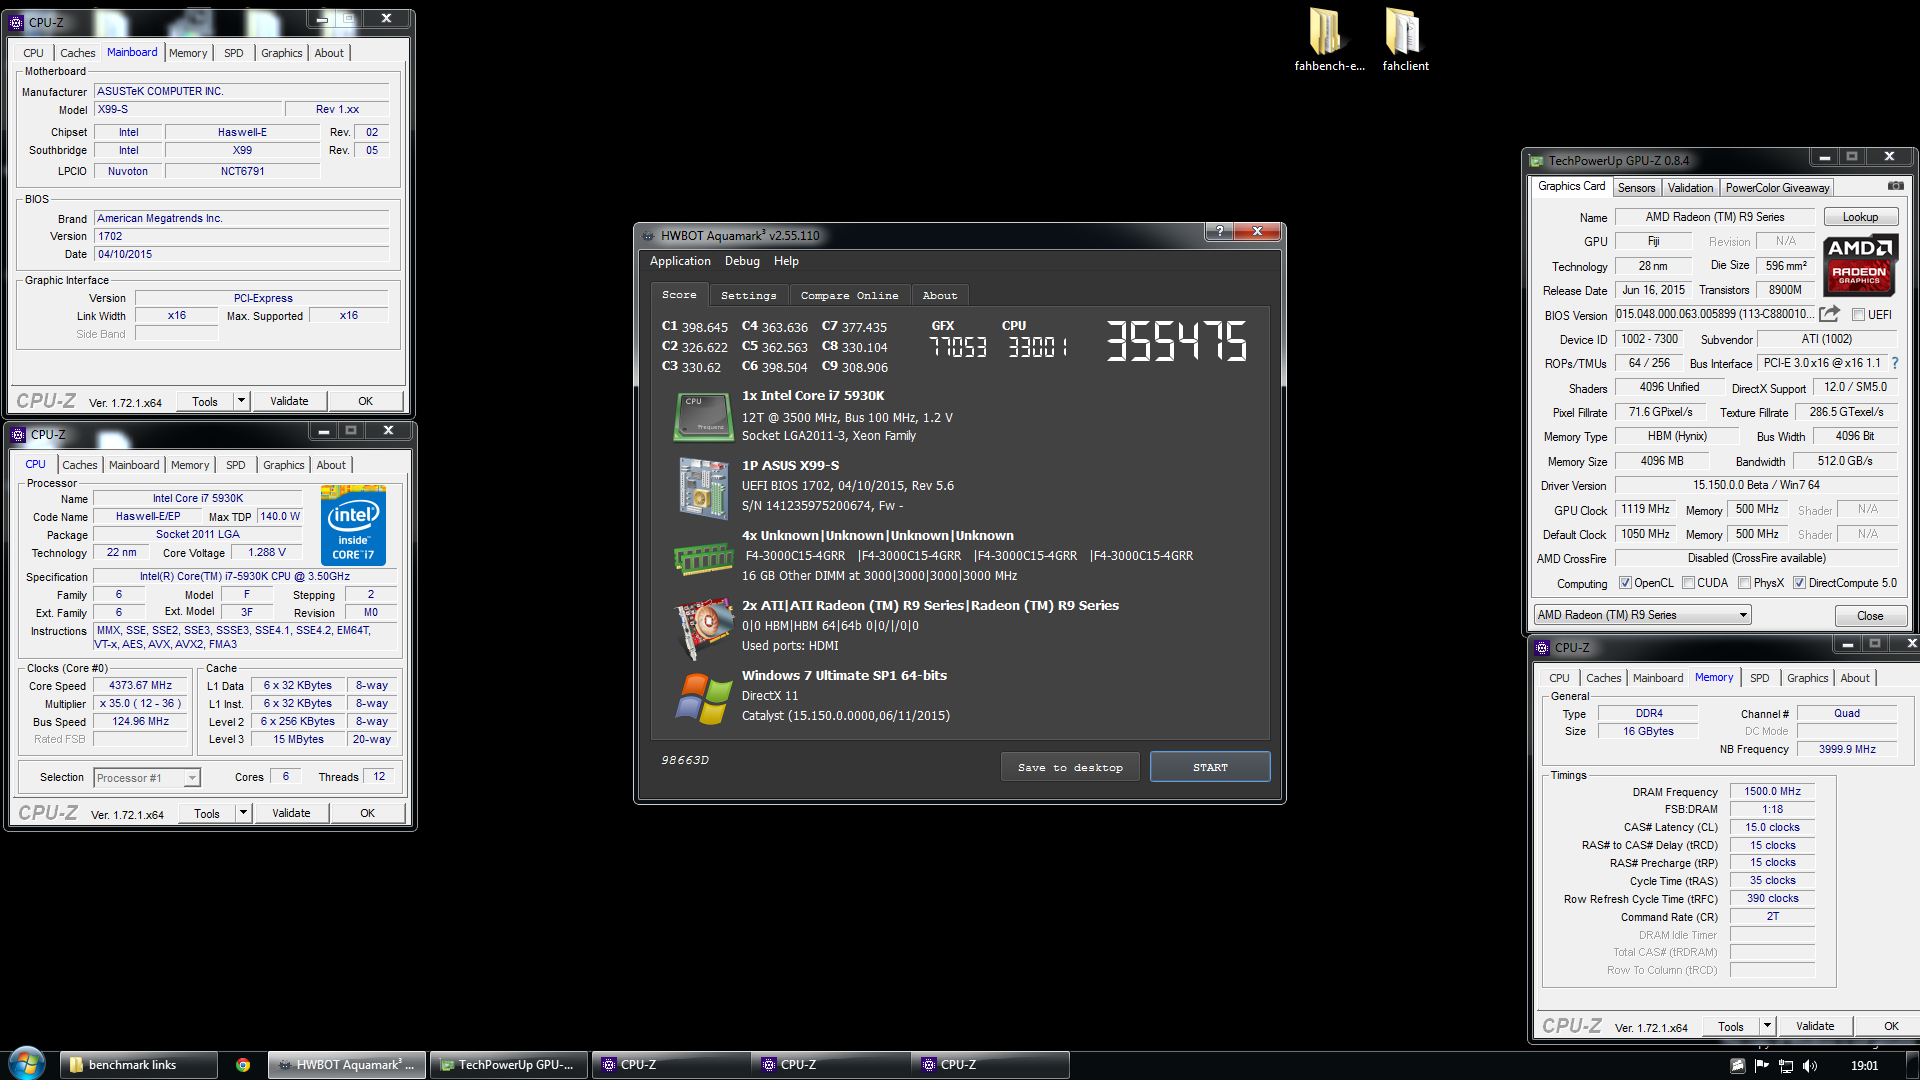This screenshot has height=1080, width=1920.
Task: Open the Debug menu in Aquamark
Action: point(742,261)
